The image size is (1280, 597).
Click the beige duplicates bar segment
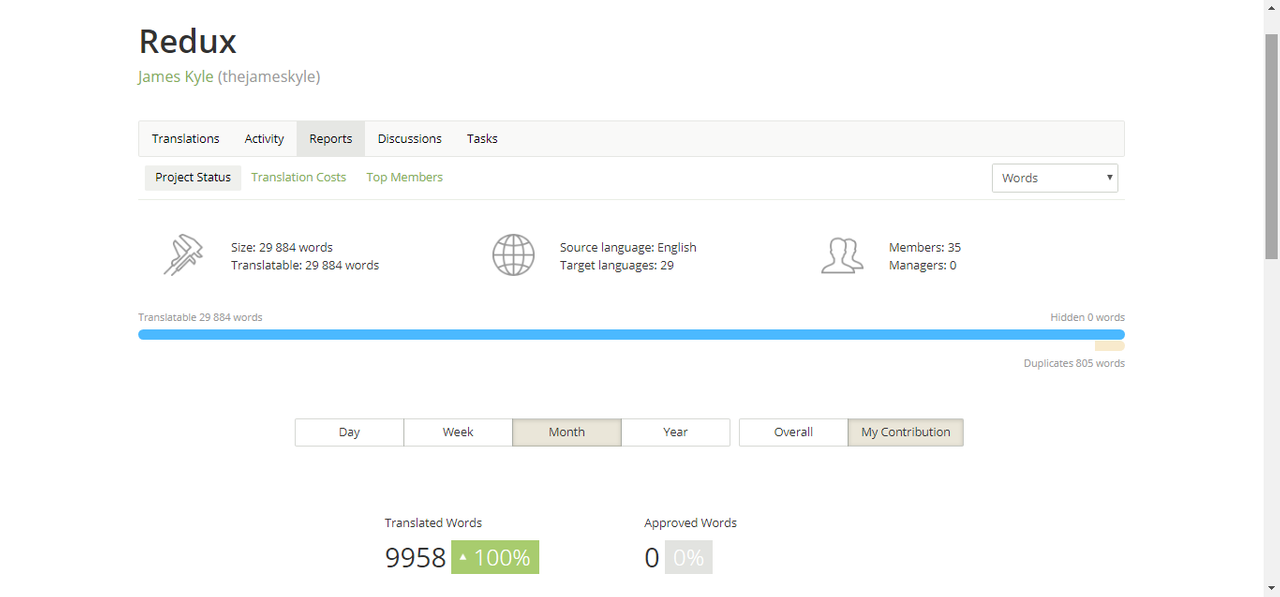tap(1110, 346)
